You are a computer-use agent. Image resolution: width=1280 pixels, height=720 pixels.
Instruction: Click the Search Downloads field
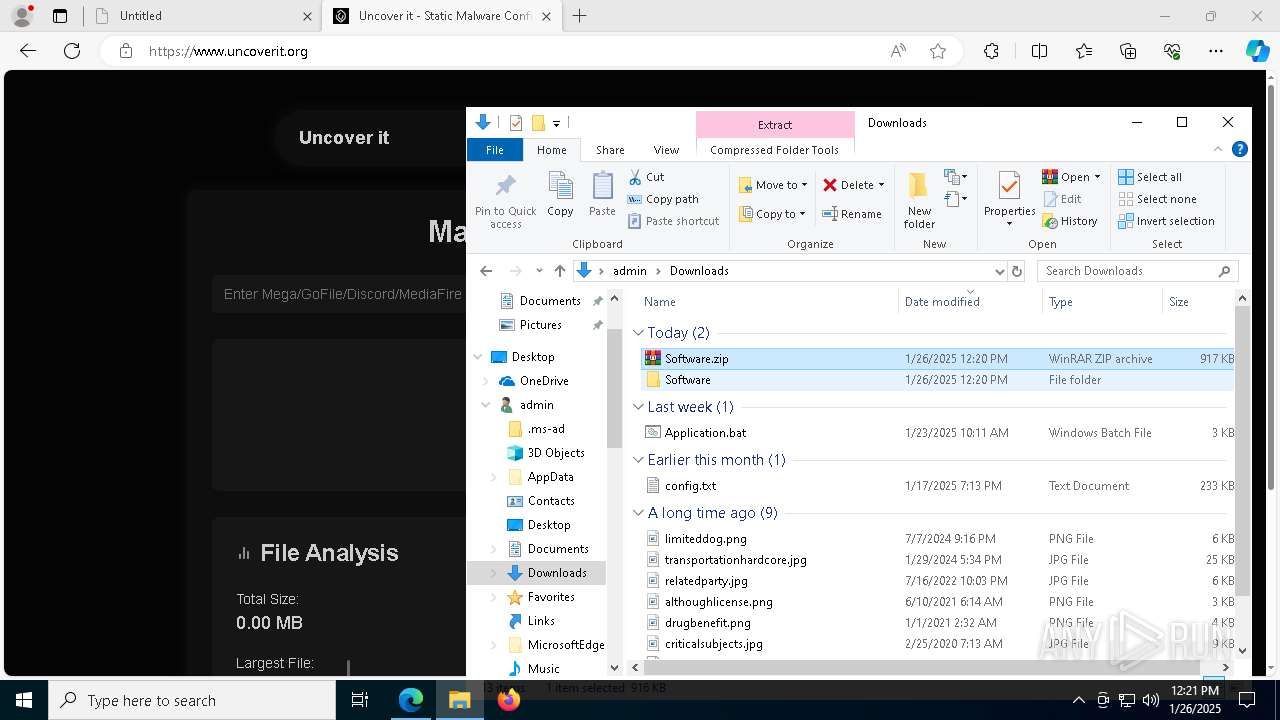[x=1138, y=271]
